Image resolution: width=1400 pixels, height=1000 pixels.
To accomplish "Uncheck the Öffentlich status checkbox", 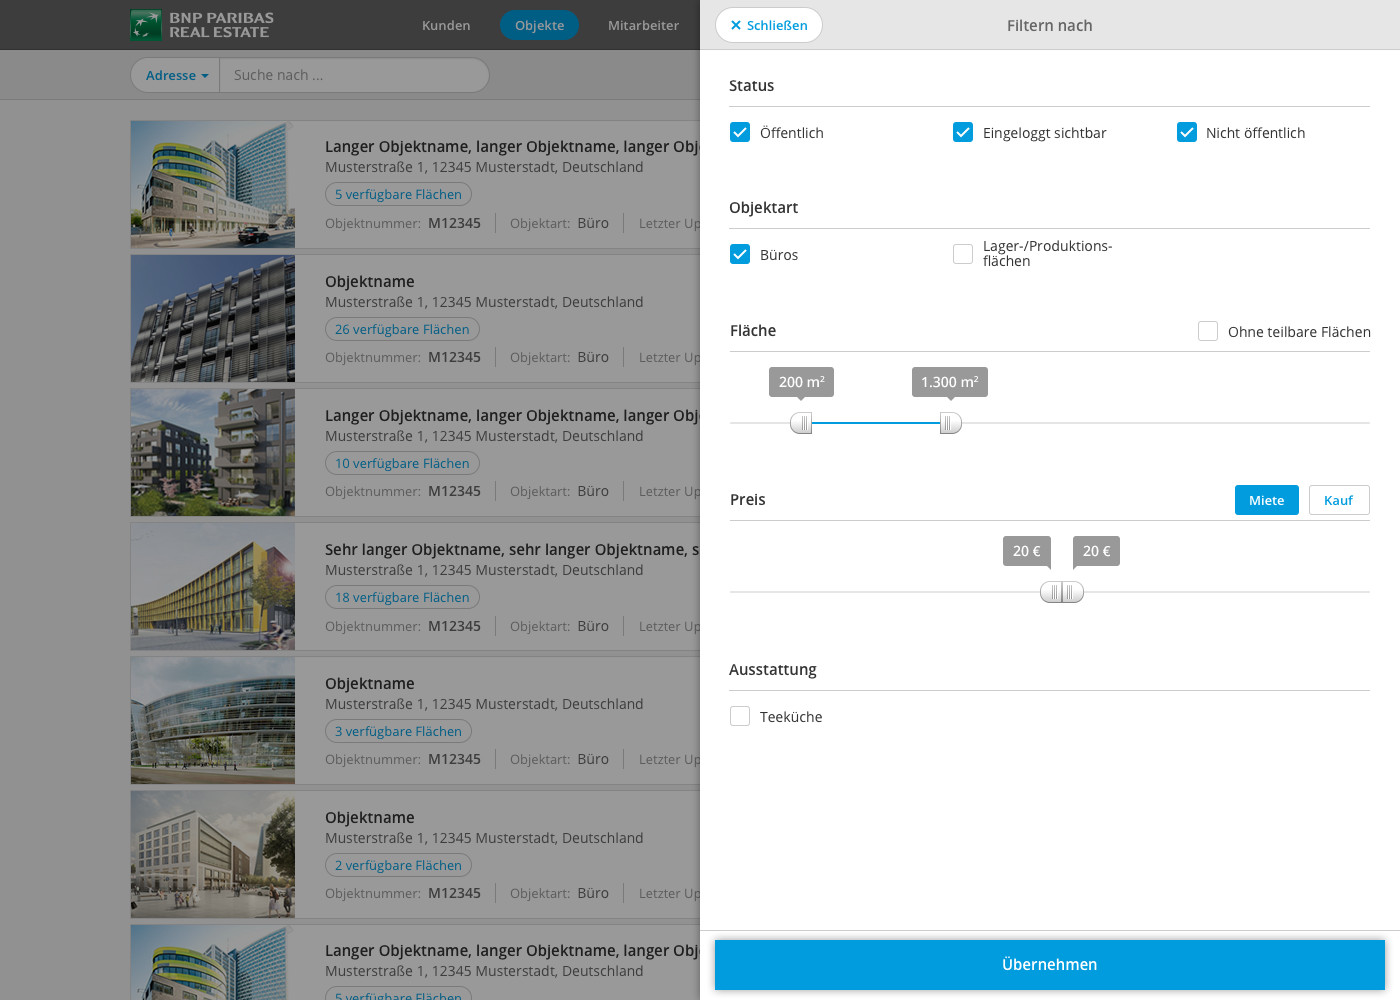I will click(x=740, y=132).
